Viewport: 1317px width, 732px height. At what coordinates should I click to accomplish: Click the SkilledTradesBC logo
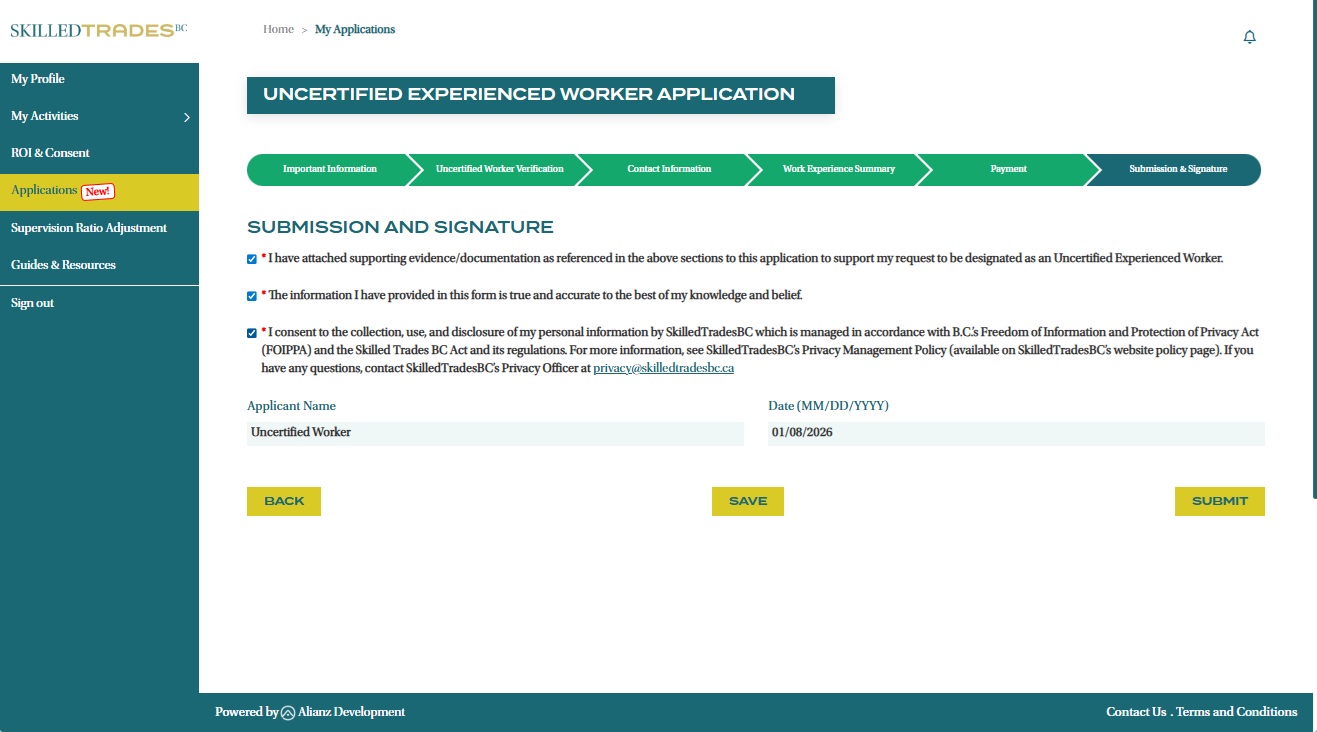coord(98,30)
